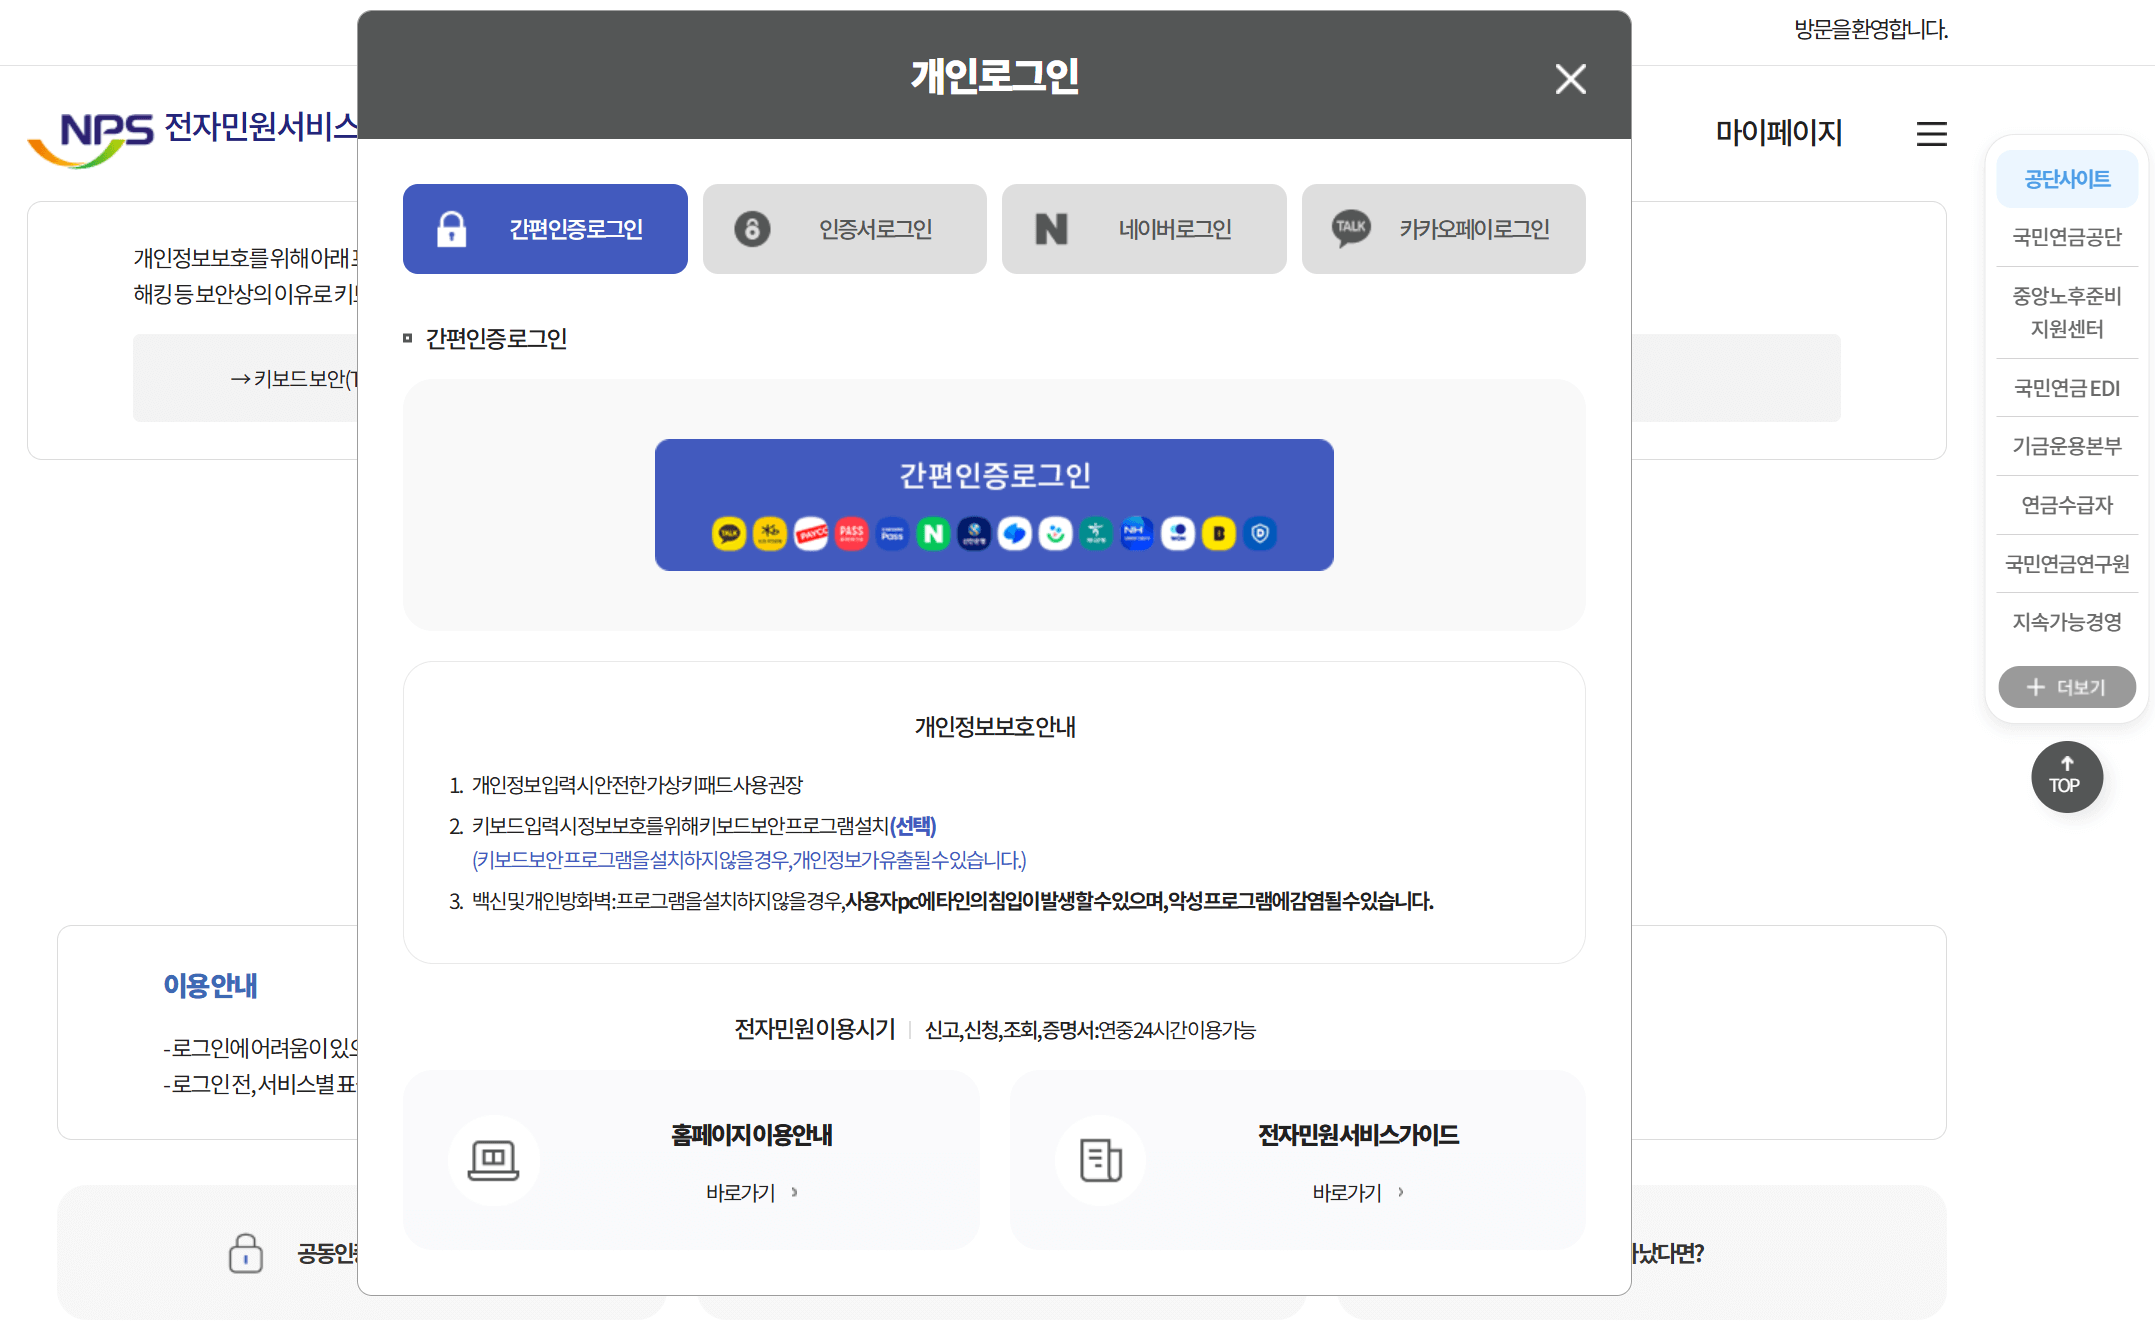Open the 중앙노후준비 지원센터 sidebar link

(x=2067, y=312)
